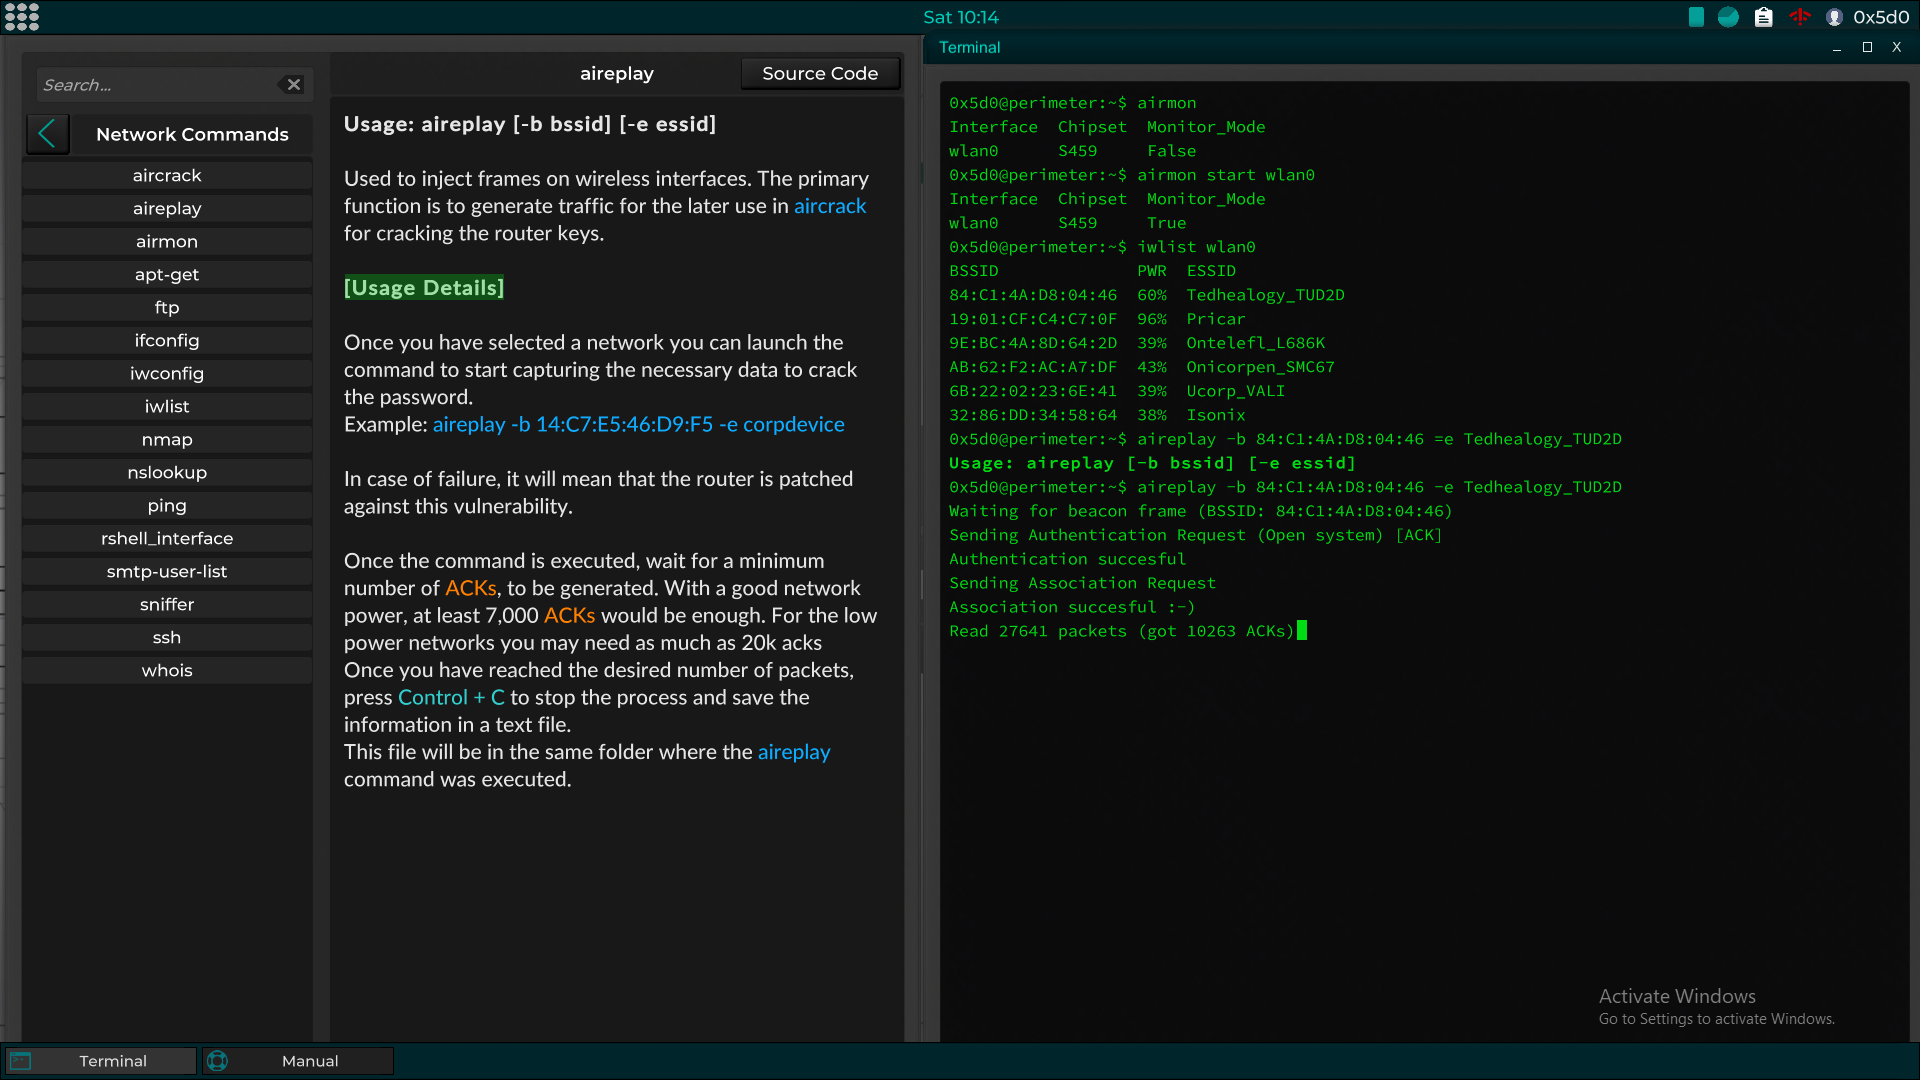Open the clipboard tray icon
The width and height of the screenshot is (1920, 1080).
click(x=1764, y=17)
